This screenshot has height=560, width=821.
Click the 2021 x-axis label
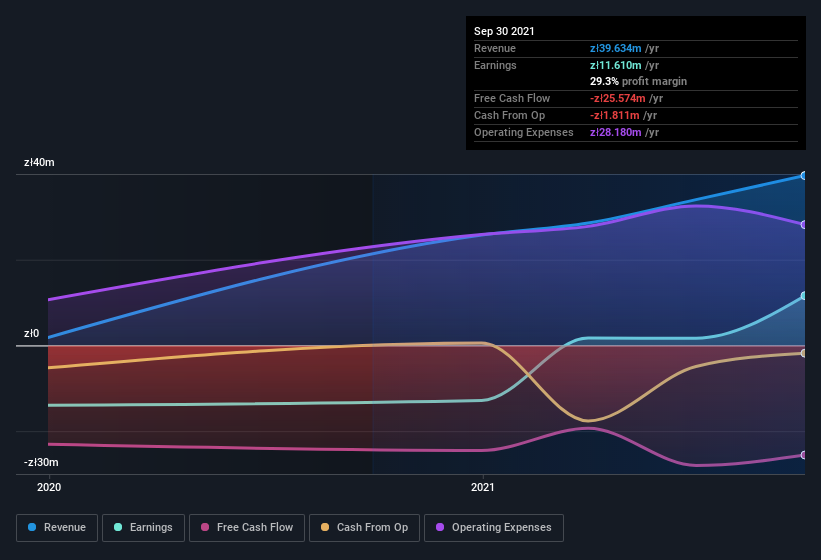click(x=482, y=487)
